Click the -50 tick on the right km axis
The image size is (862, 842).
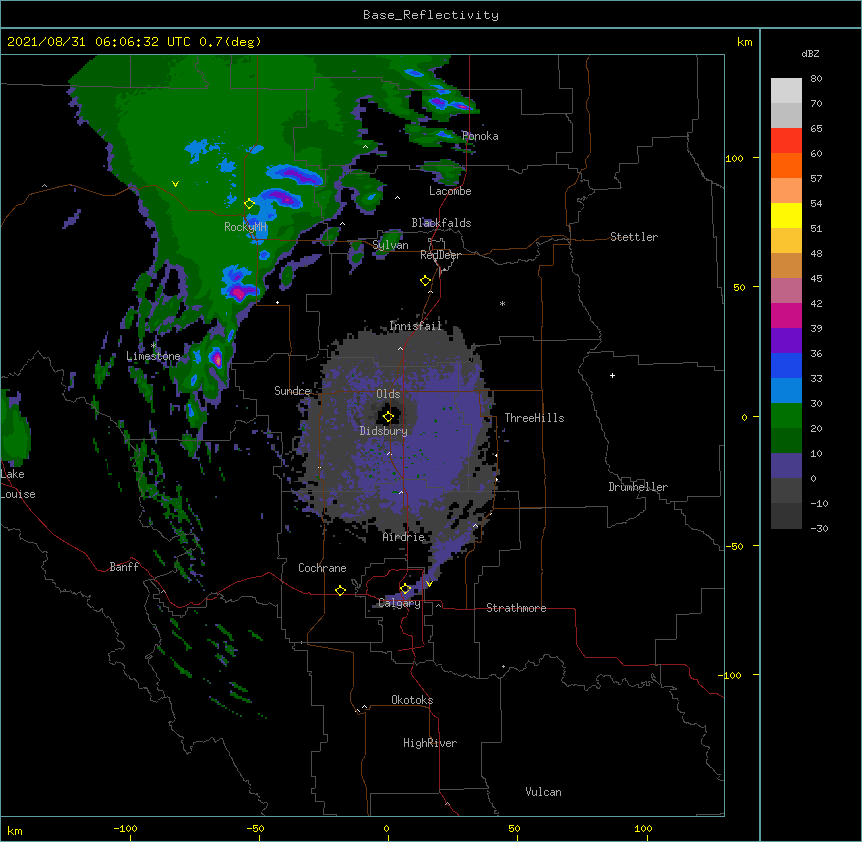(x=734, y=546)
